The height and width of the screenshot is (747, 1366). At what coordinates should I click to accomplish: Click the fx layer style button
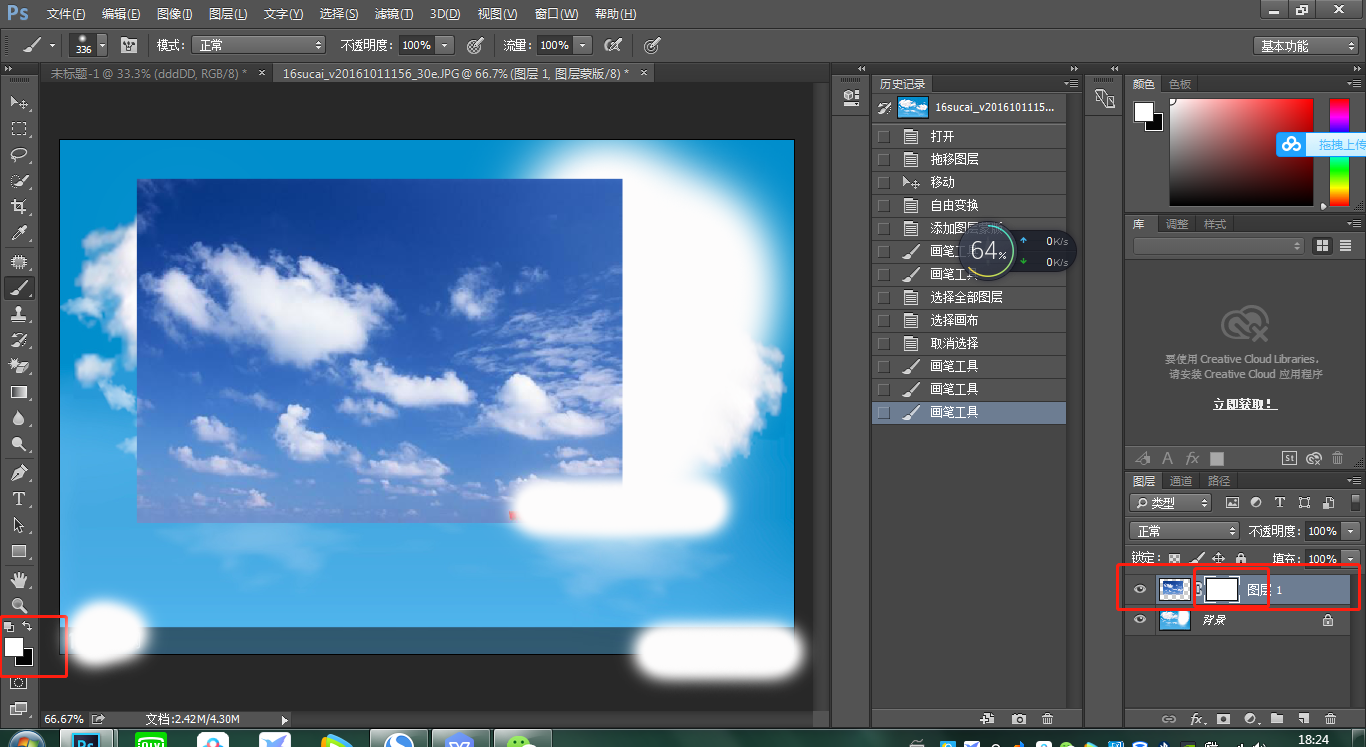click(x=1196, y=719)
